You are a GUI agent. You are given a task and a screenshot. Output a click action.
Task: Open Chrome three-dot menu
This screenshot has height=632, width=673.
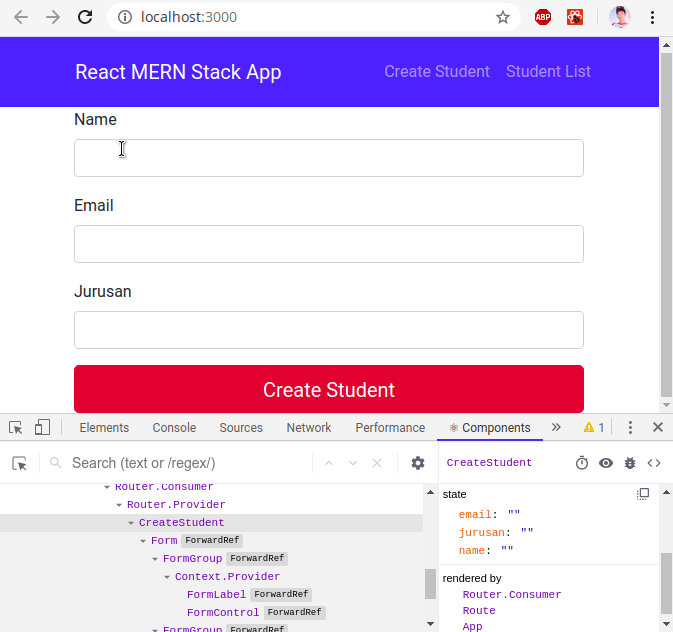click(652, 17)
